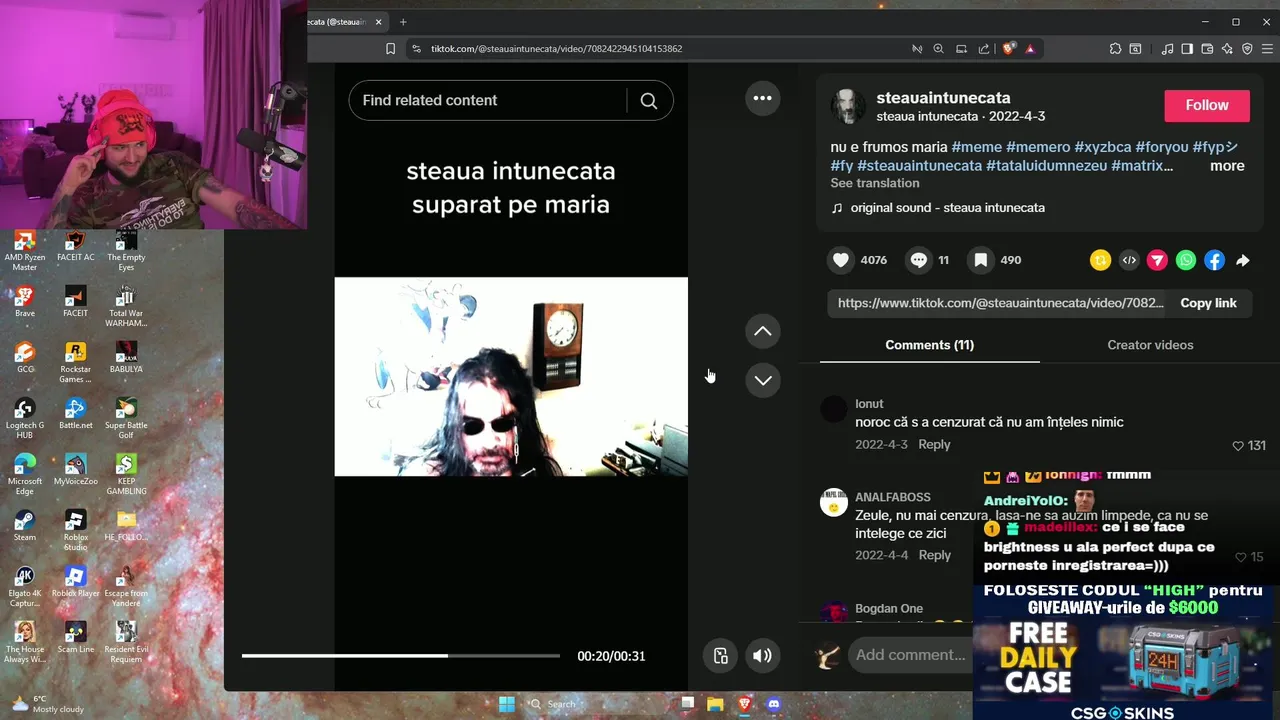
Task: Click the Brave Rewards triangle icon
Action: tap(1030, 48)
